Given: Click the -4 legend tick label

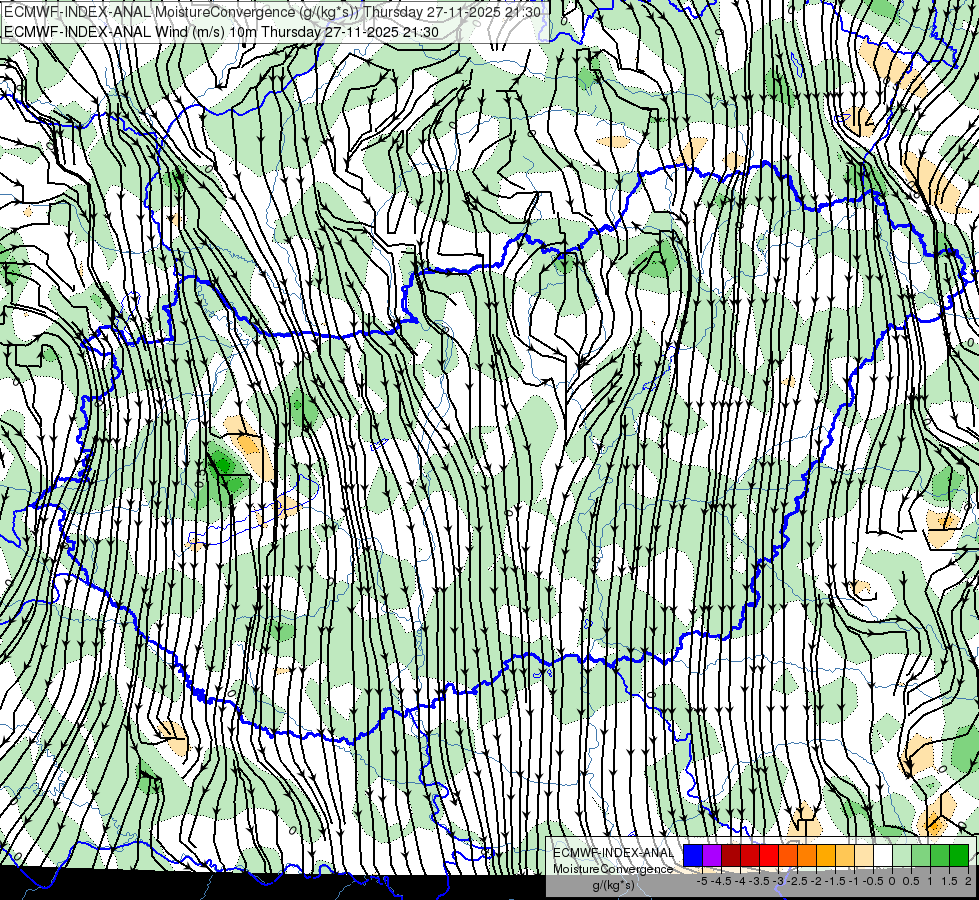Looking at the screenshot, I should (740, 881).
